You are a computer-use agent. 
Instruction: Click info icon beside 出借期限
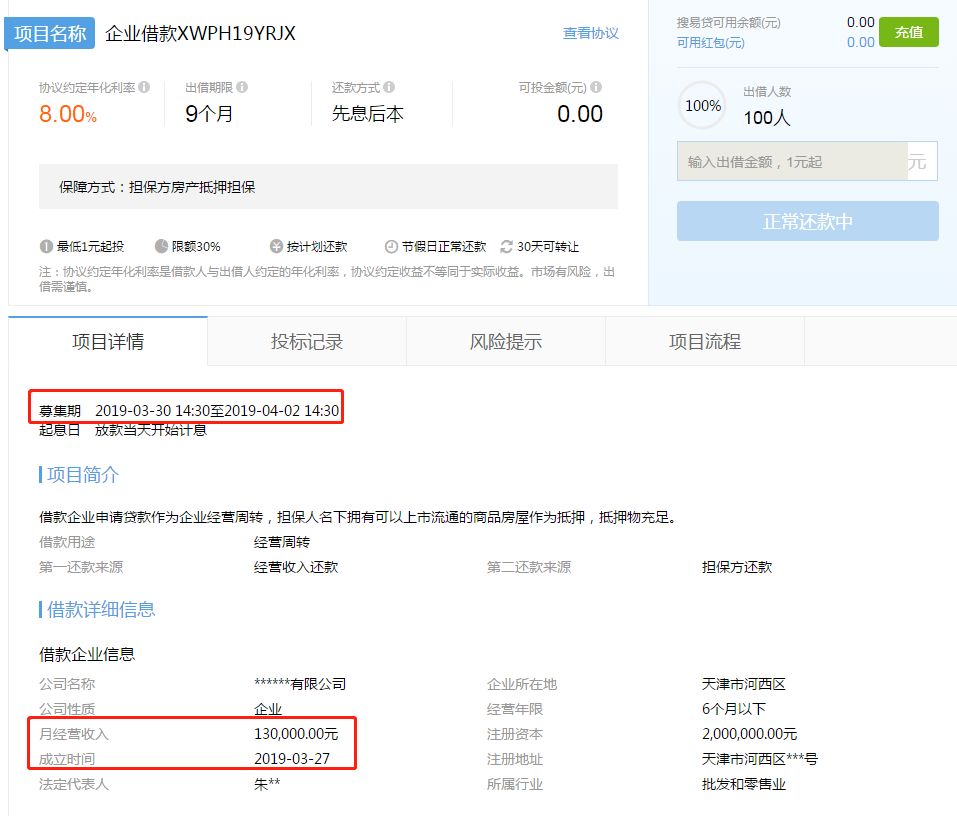tap(242, 87)
